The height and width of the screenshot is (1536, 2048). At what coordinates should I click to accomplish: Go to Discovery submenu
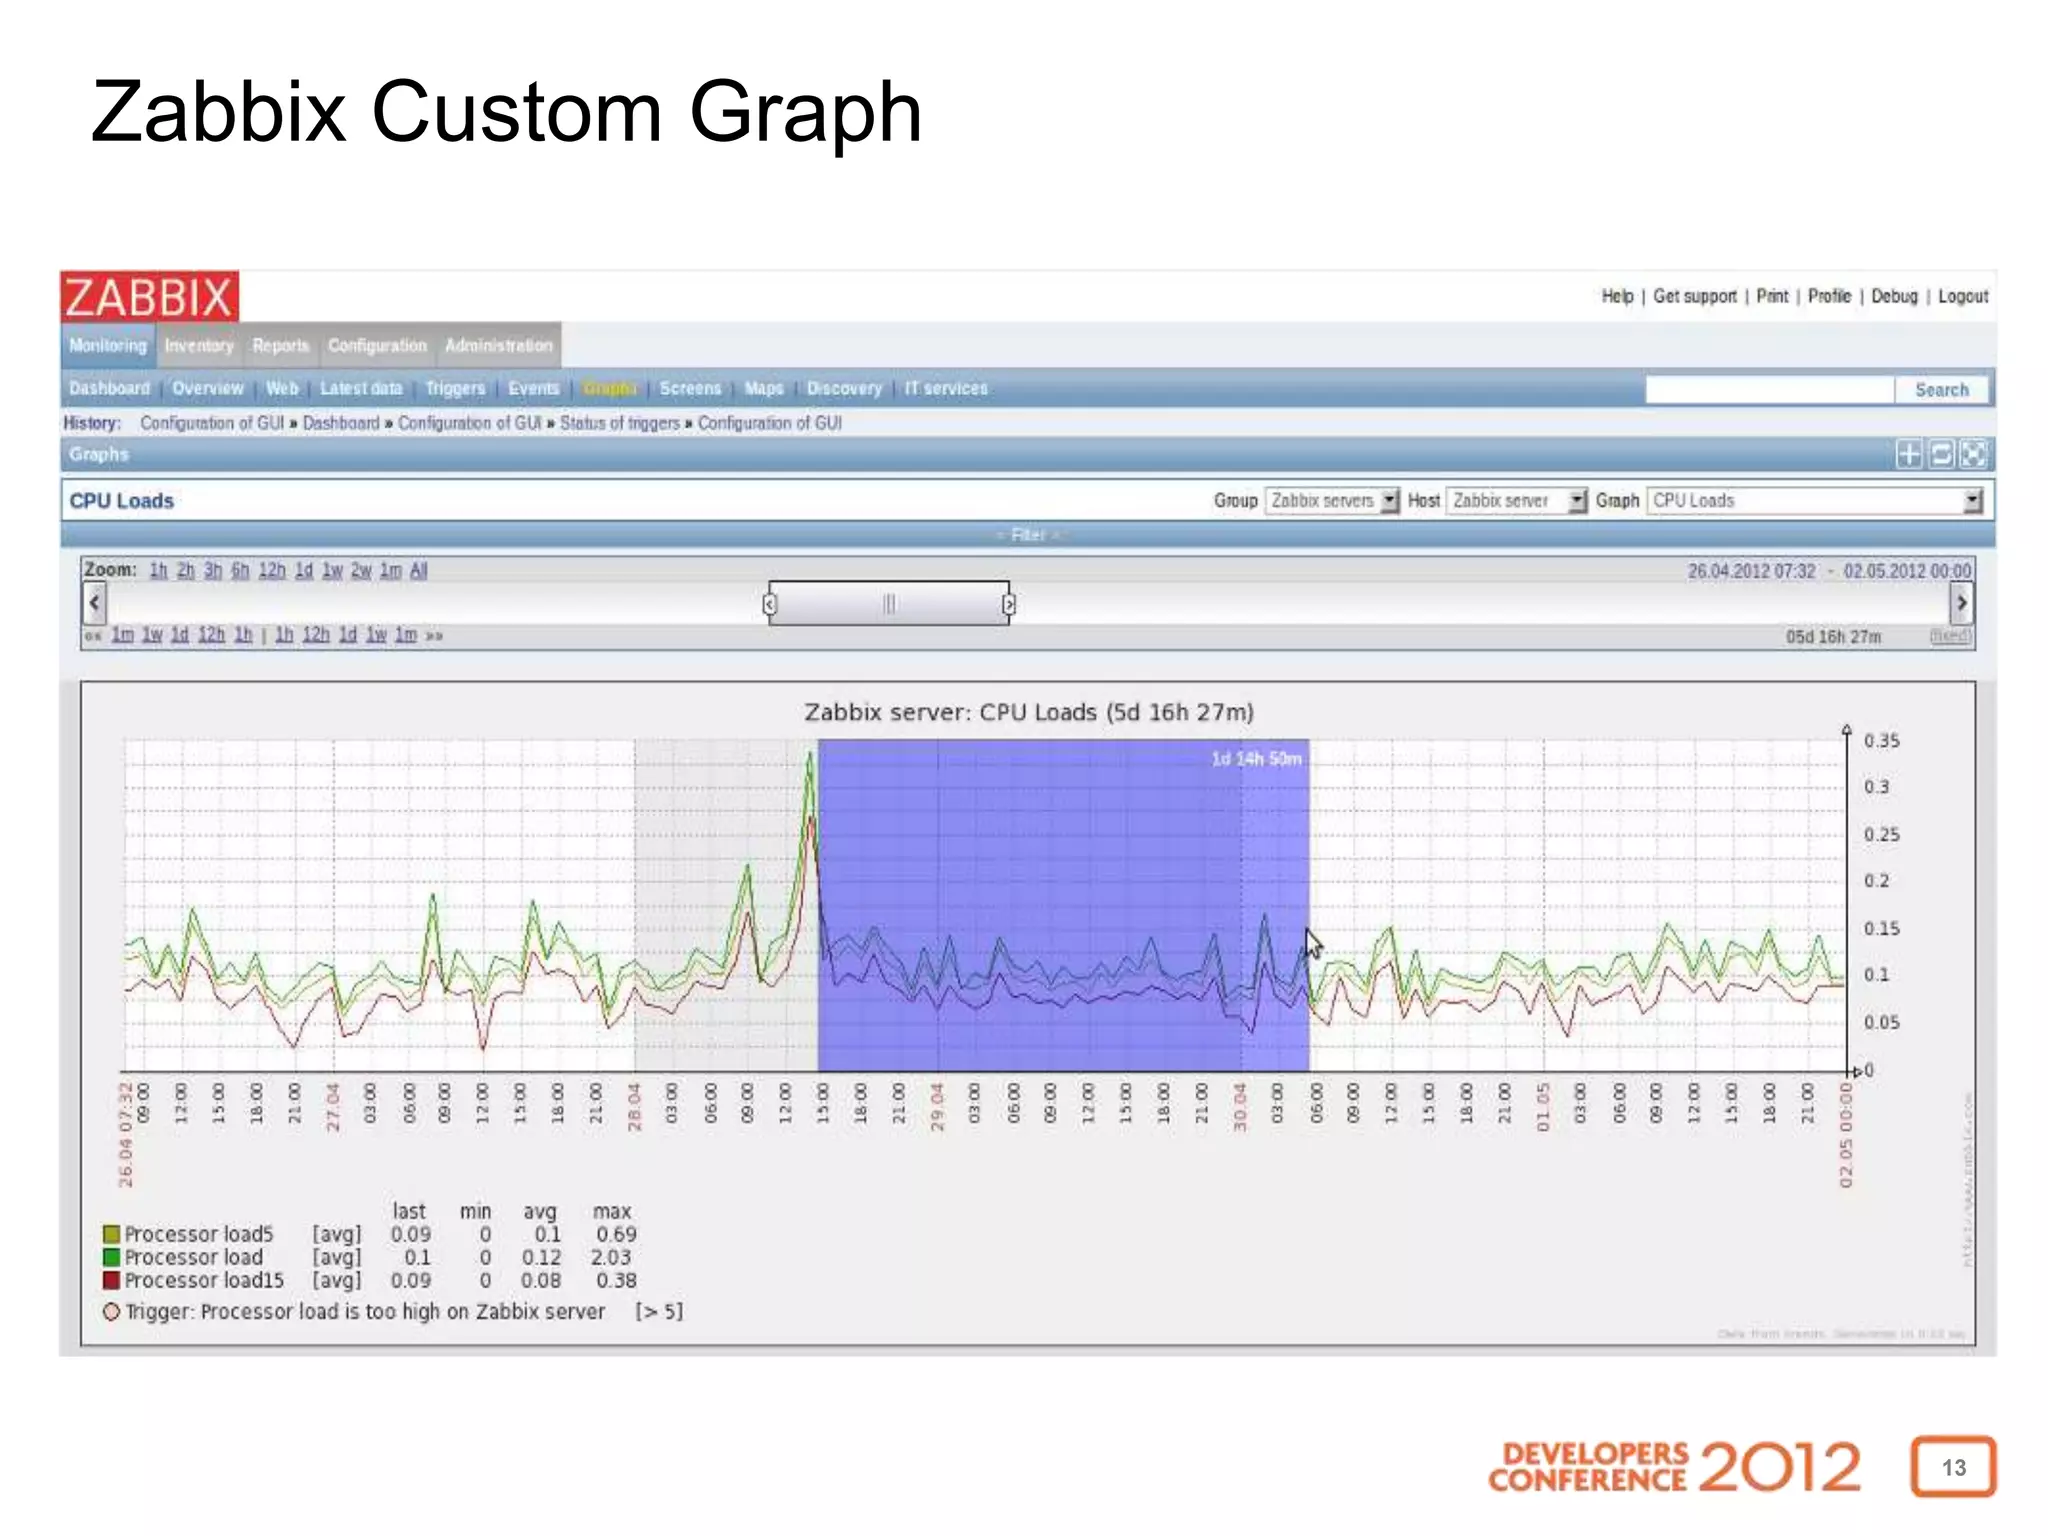tap(845, 389)
